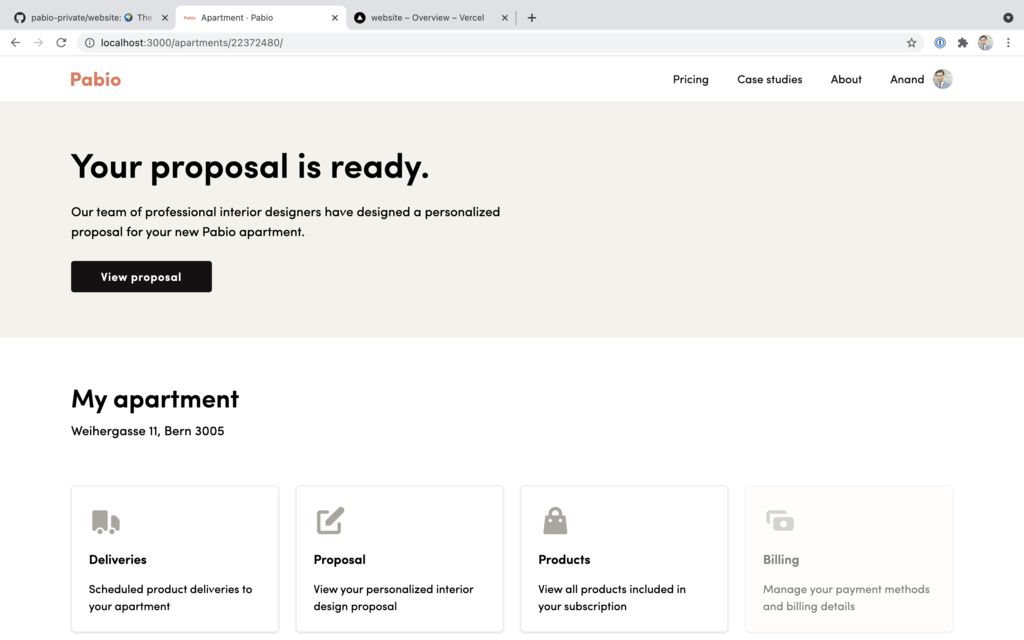Click 'Your proposal is ready.' heading
The width and height of the screenshot is (1024, 640).
pyautogui.click(x=250, y=166)
